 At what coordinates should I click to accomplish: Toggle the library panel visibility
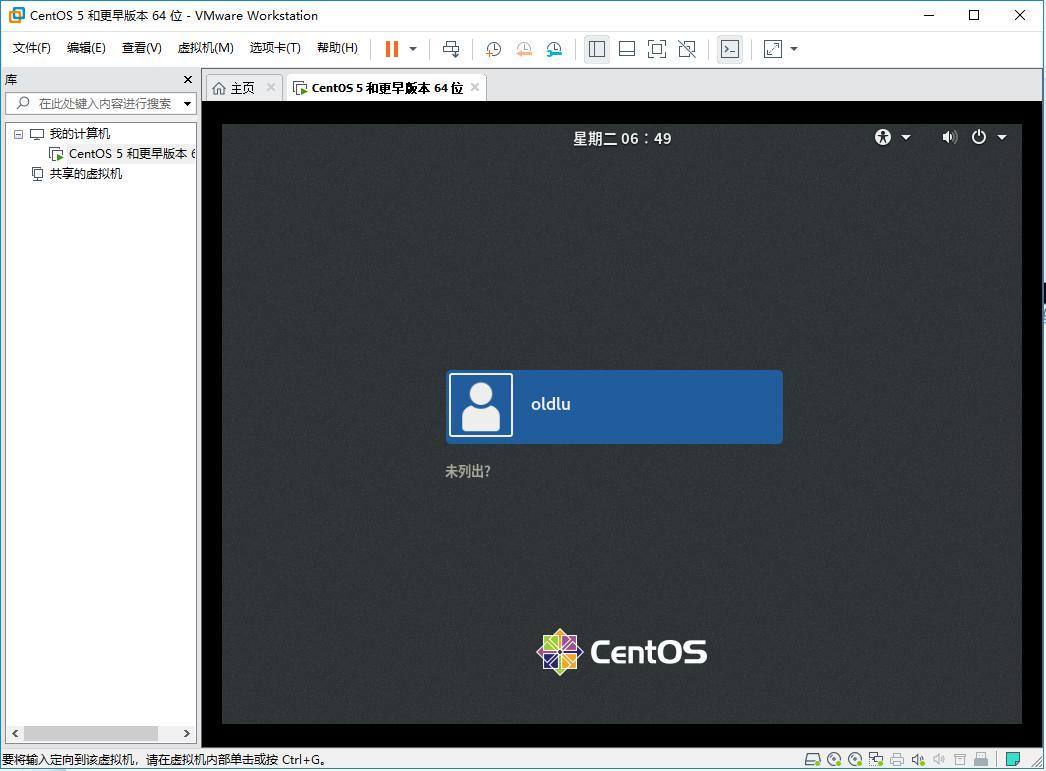coord(597,48)
